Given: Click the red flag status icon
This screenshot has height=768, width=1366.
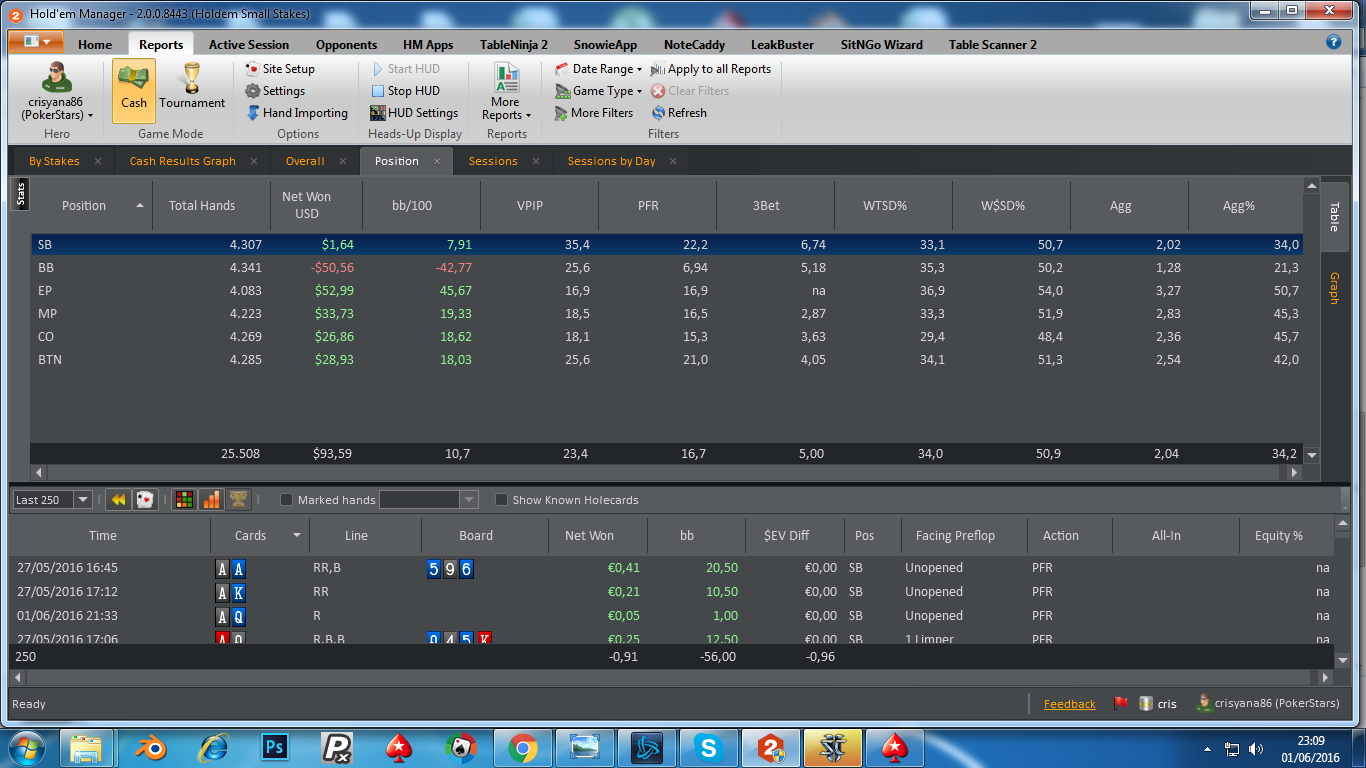Looking at the screenshot, I should (x=1121, y=703).
